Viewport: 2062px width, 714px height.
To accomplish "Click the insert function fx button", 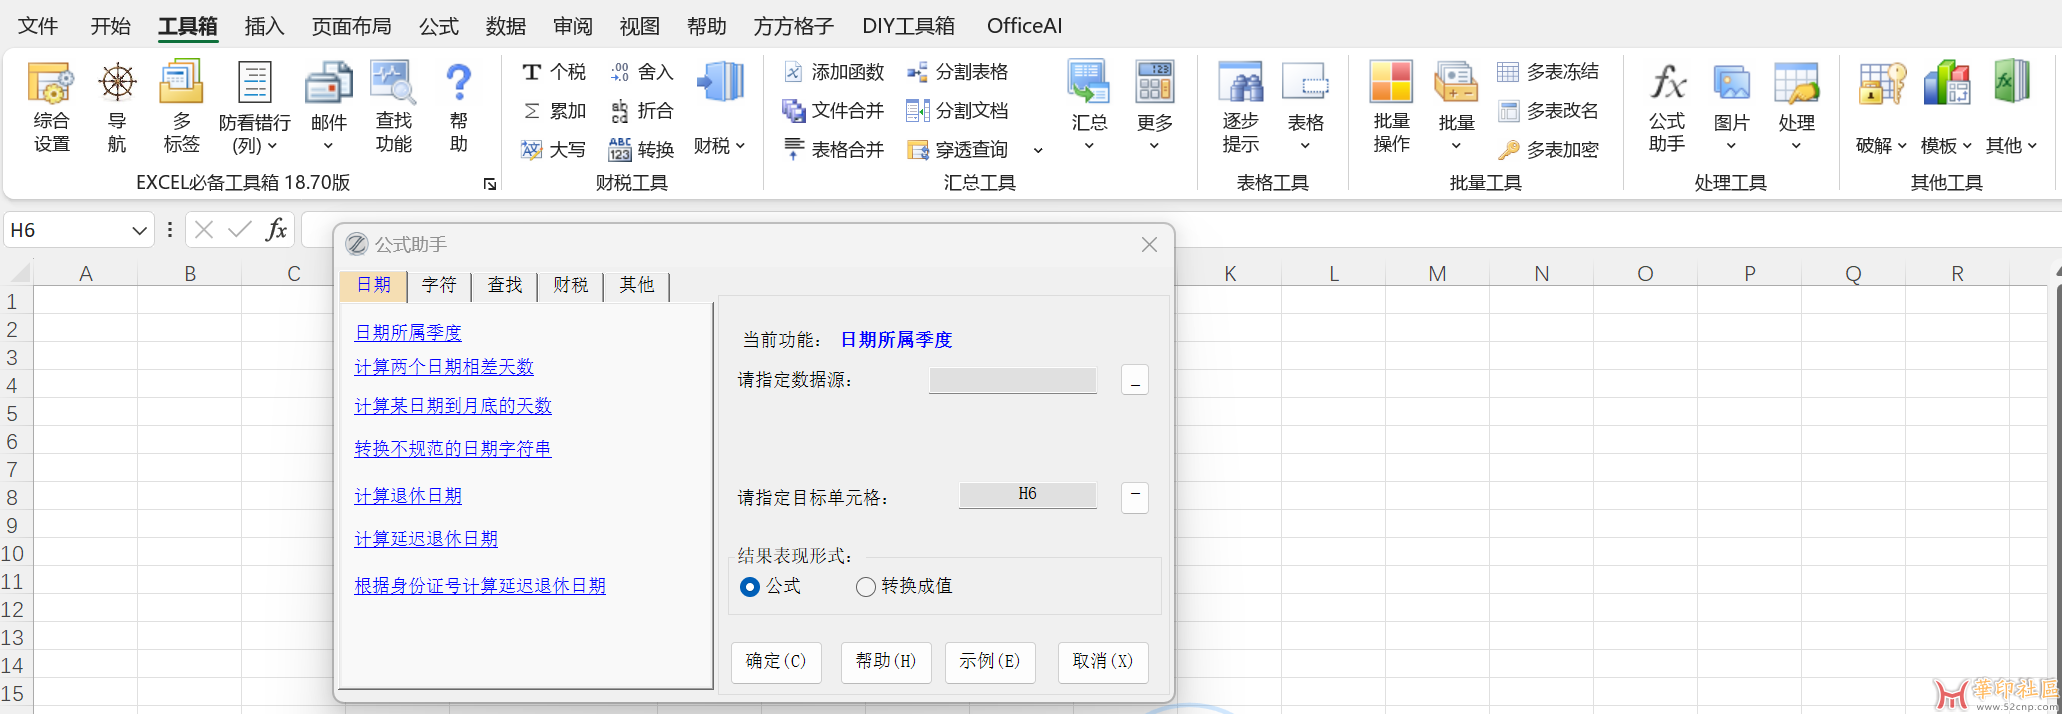I will [x=276, y=230].
